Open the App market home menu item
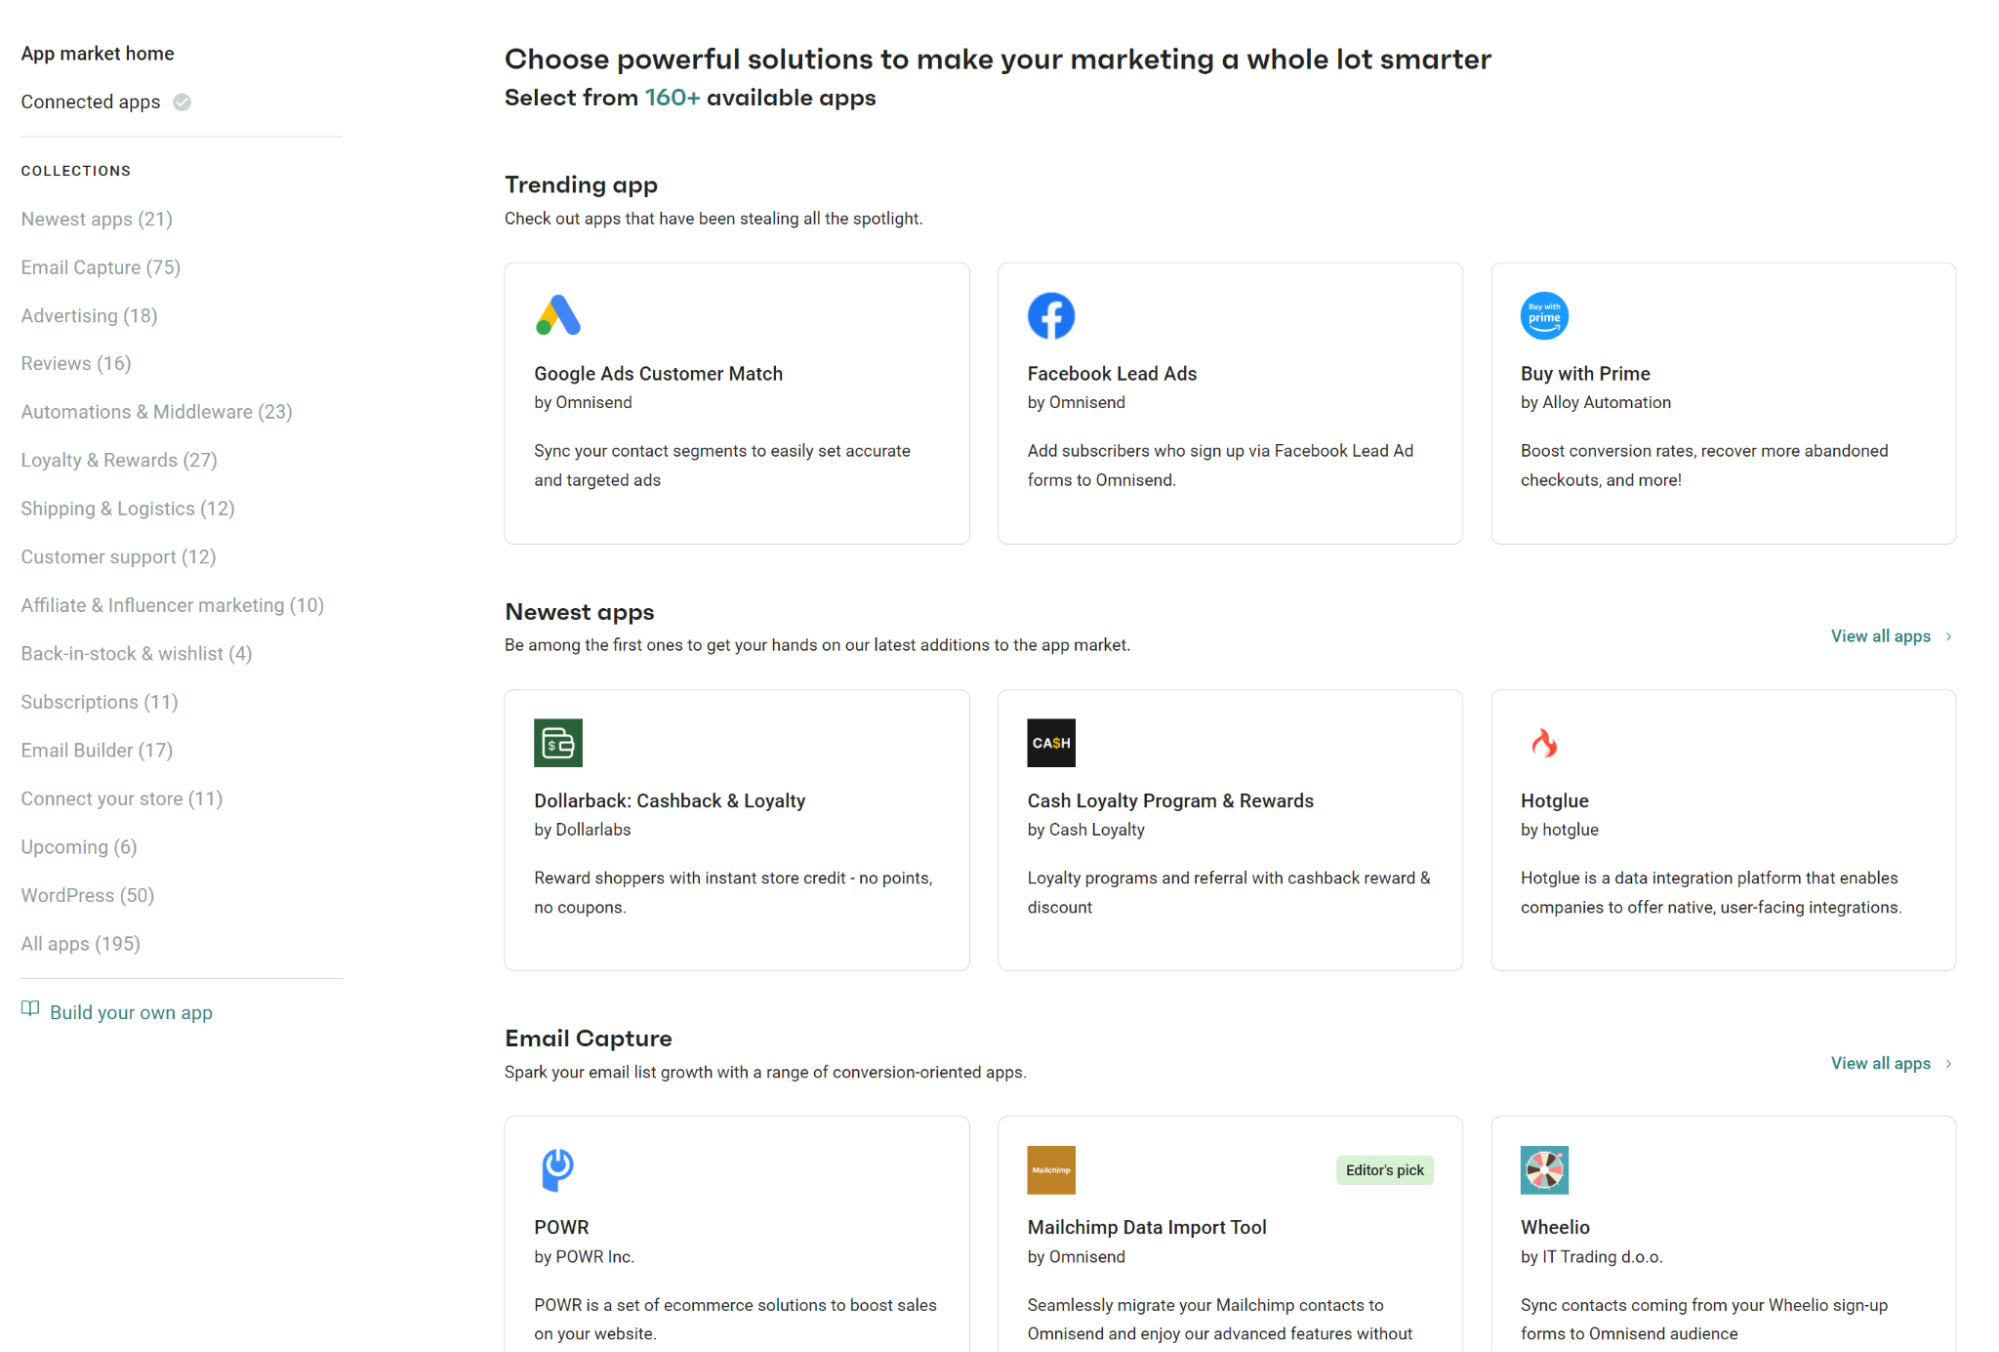This screenshot has width=1999, height=1352. coord(97,53)
